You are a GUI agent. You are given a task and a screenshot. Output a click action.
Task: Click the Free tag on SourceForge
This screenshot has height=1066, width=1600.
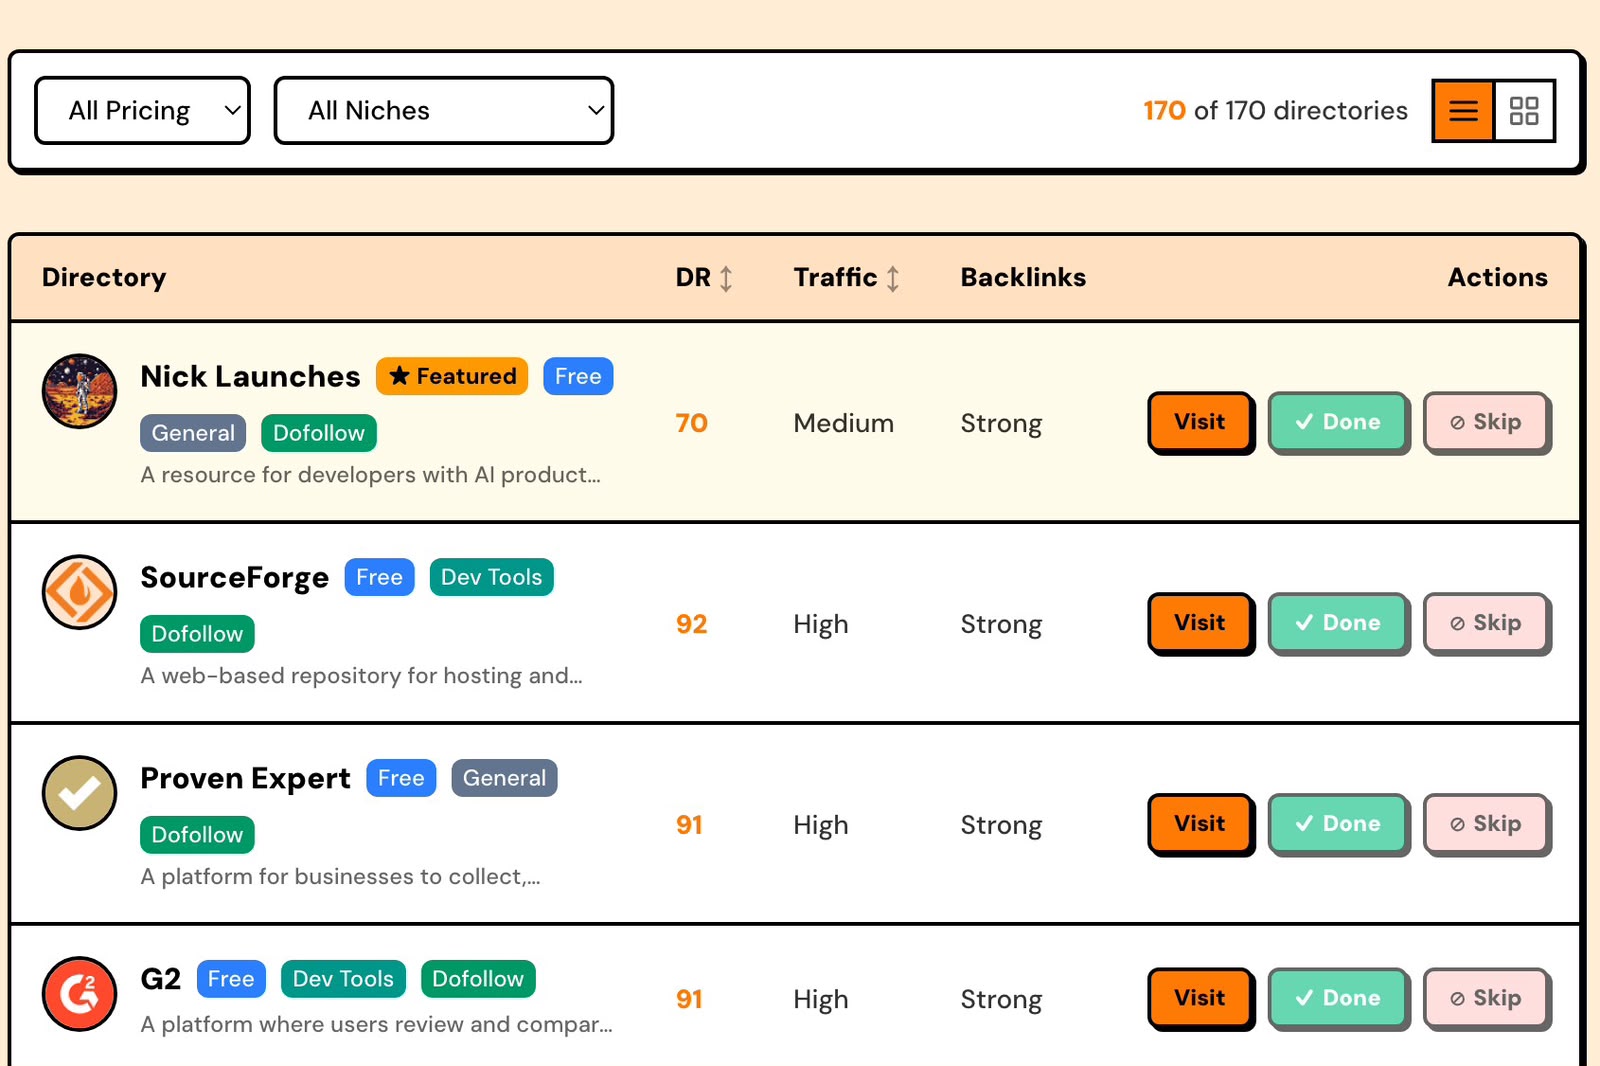click(379, 577)
